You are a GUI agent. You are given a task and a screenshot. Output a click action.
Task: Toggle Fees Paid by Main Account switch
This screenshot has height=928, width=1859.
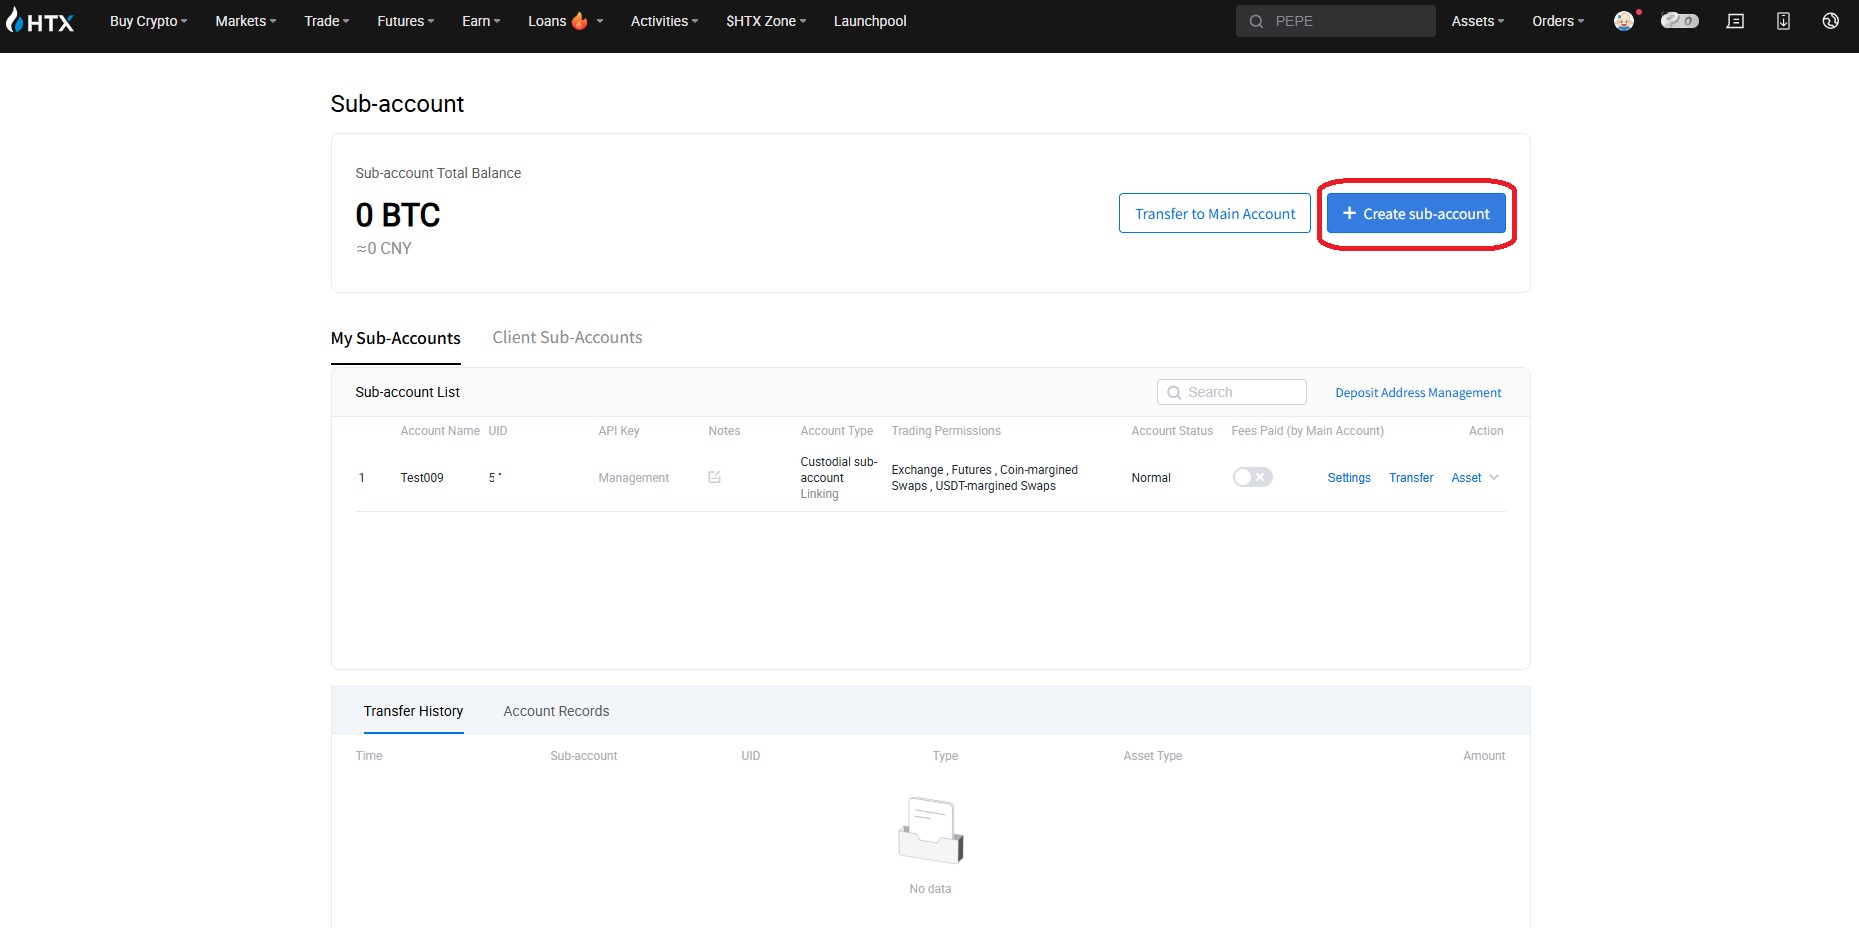click(1252, 477)
